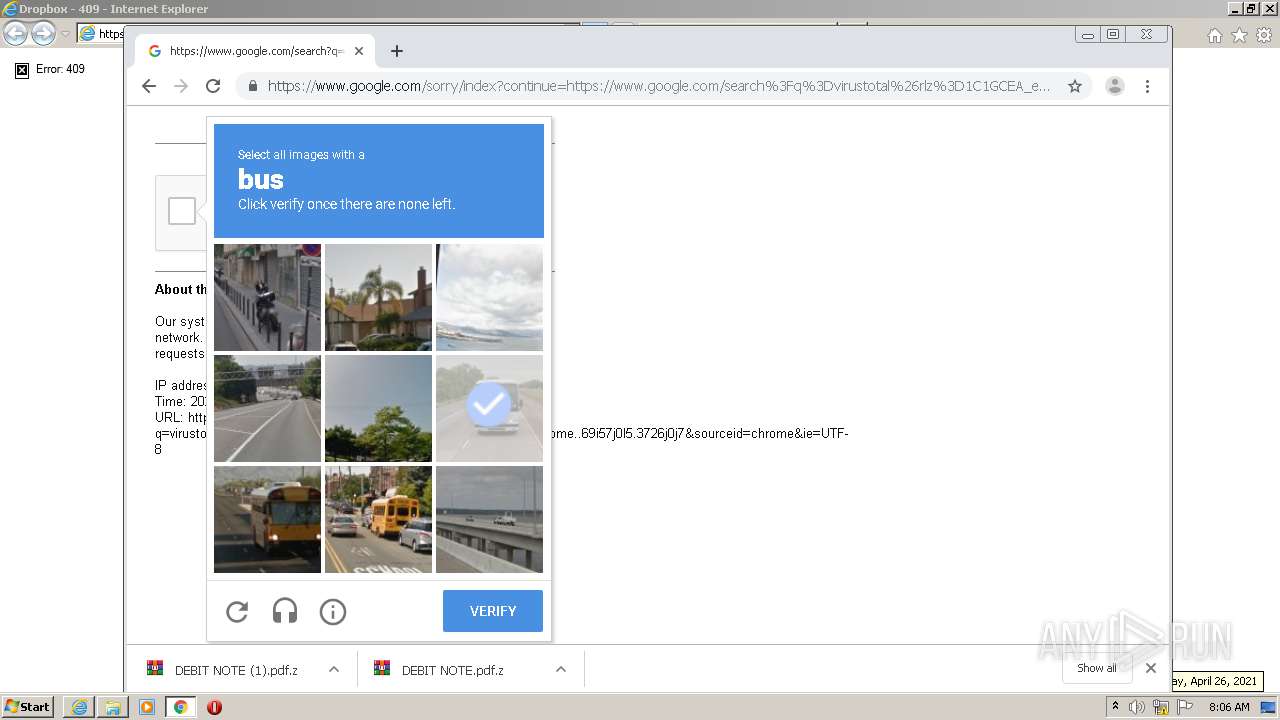Open a new Chrome tab
1280x720 pixels.
point(397,51)
